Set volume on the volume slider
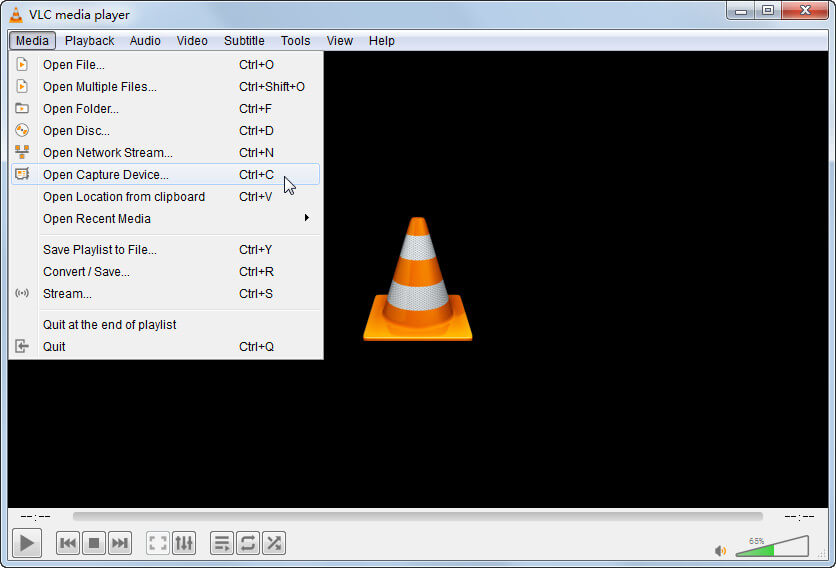Image resolution: width=836 pixels, height=568 pixels. pyautogui.click(x=772, y=547)
